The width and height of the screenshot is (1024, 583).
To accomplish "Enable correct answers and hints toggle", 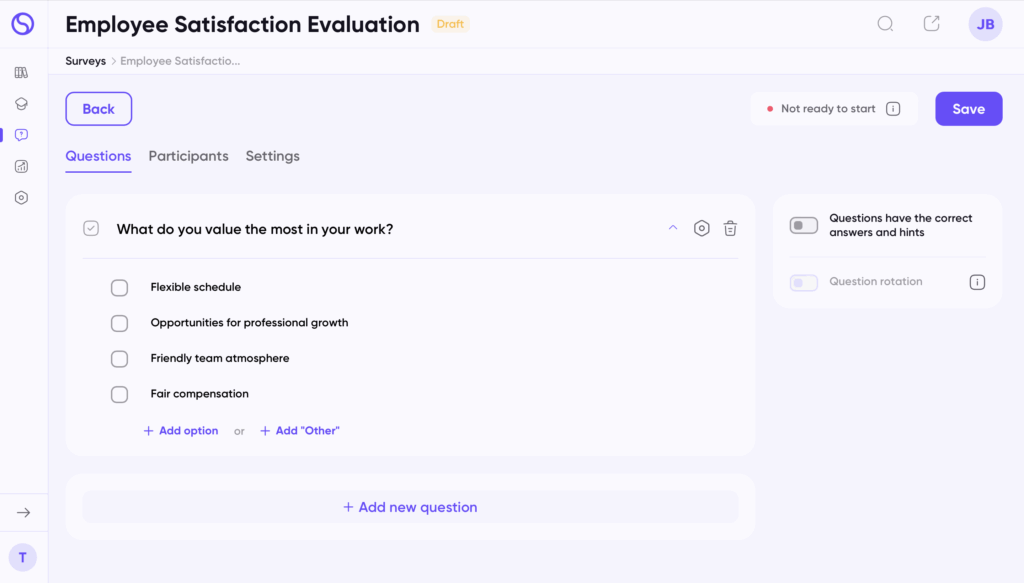I will coord(804,226).
